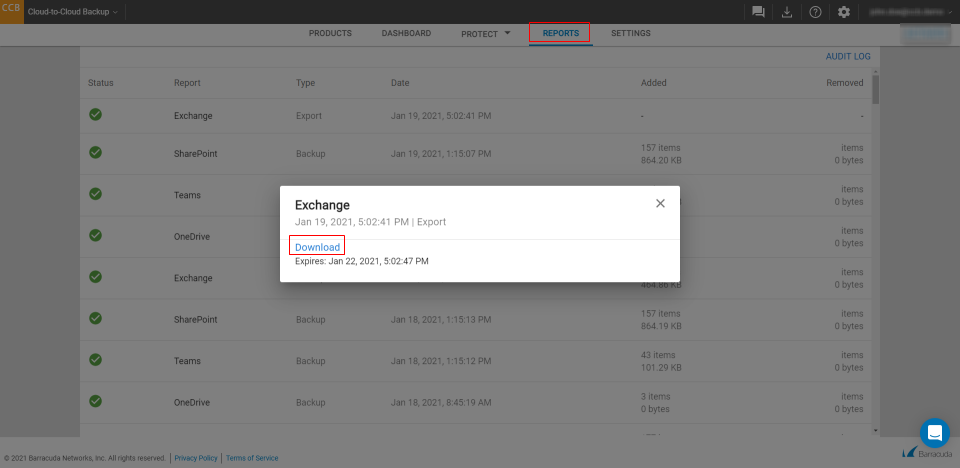960x468 pixels.
Task: Select SharePoint report dated Jan 18
Action: (196, 320)
